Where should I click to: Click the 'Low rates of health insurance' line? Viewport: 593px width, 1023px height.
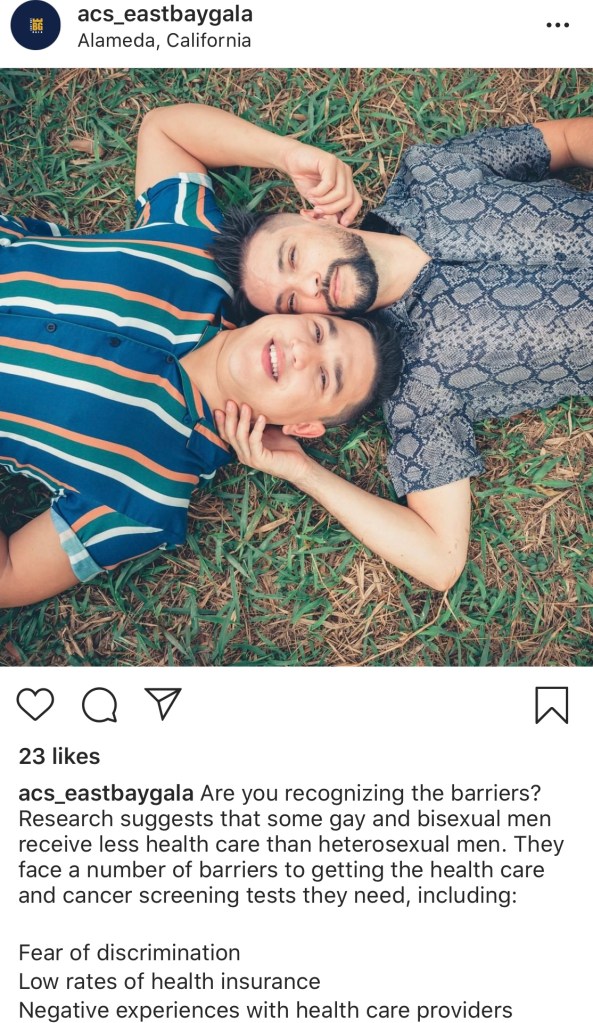point(170,981)
